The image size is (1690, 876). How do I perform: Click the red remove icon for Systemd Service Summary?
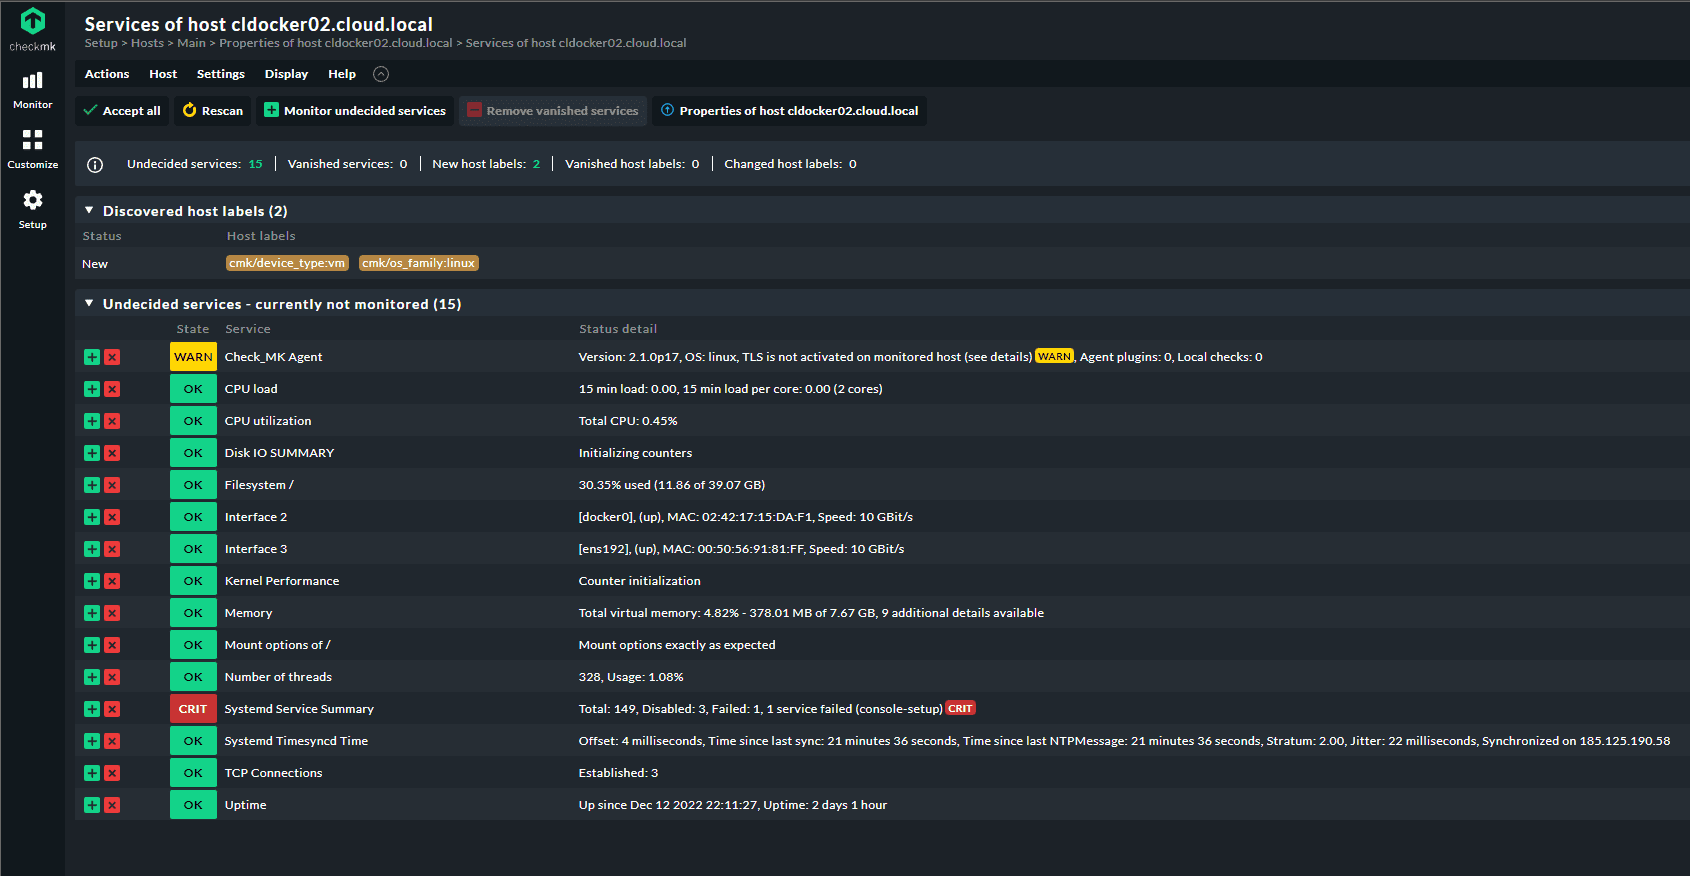pyautogui.click(x=112, y=709)
